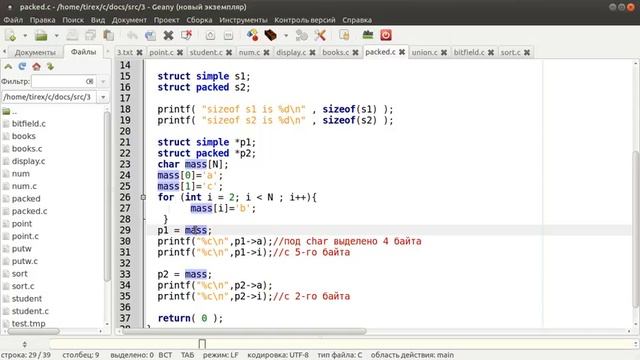Open the Документ menu
This screenshot has height=360, width=640.
[129, 20]
